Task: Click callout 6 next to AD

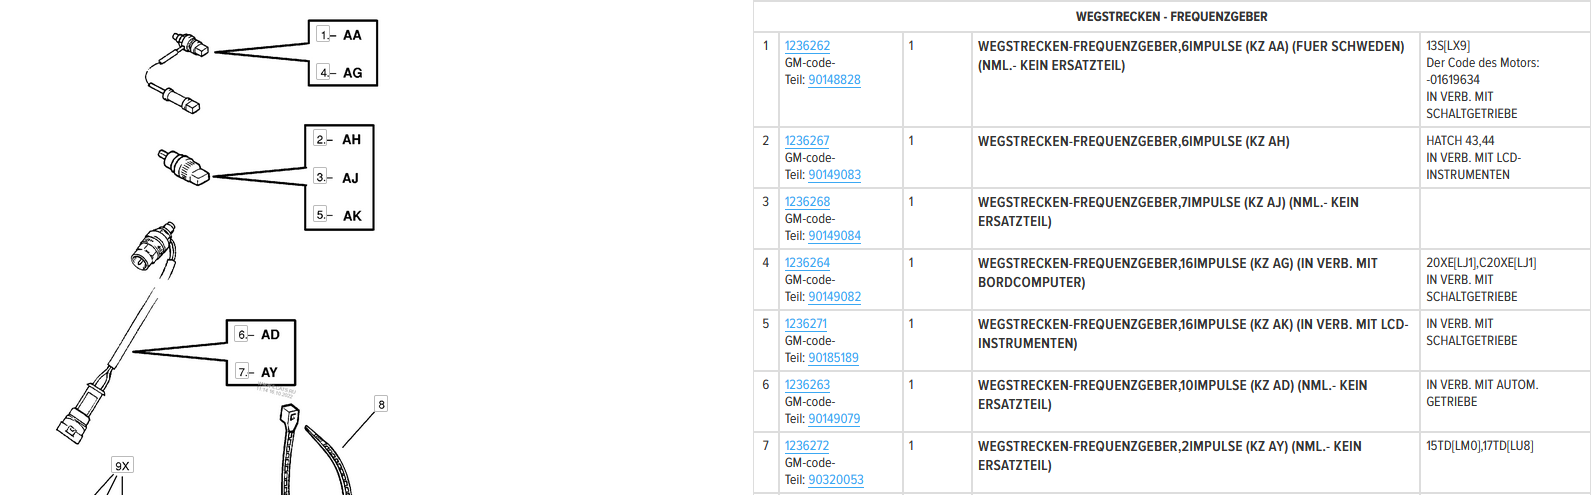Action: 242,334
